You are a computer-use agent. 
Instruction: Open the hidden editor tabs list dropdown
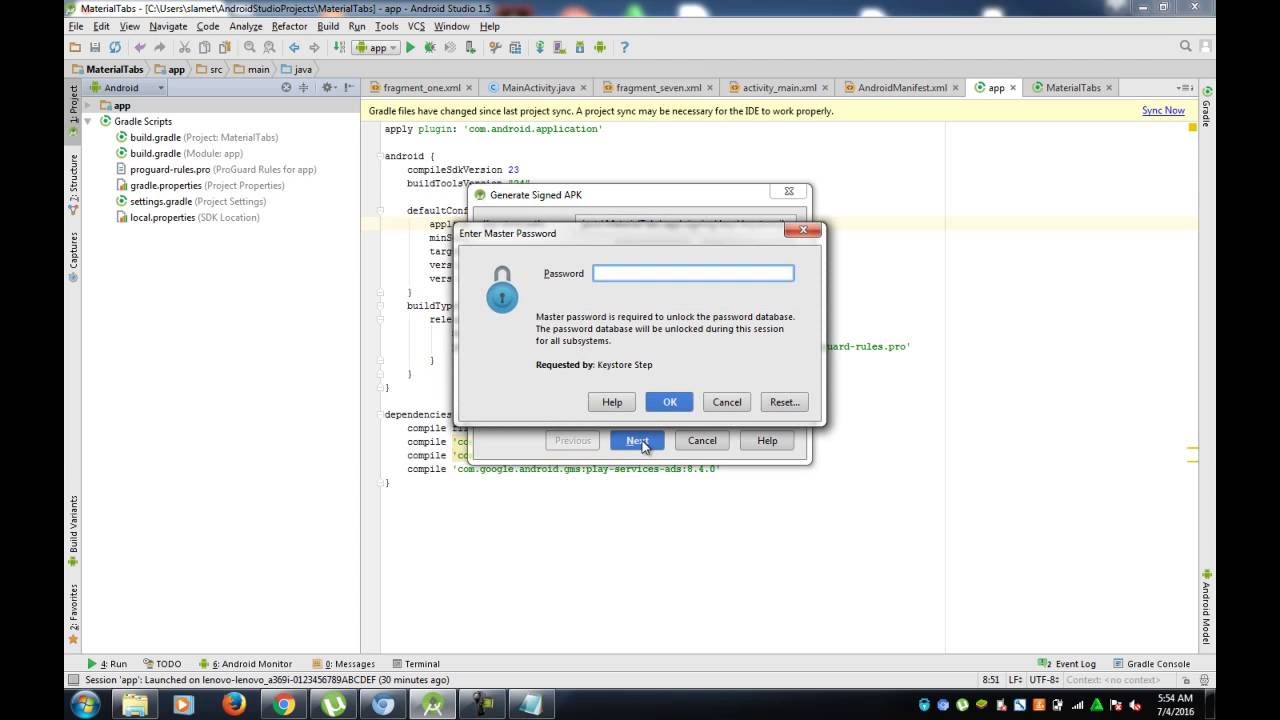tap(1184, 87)
